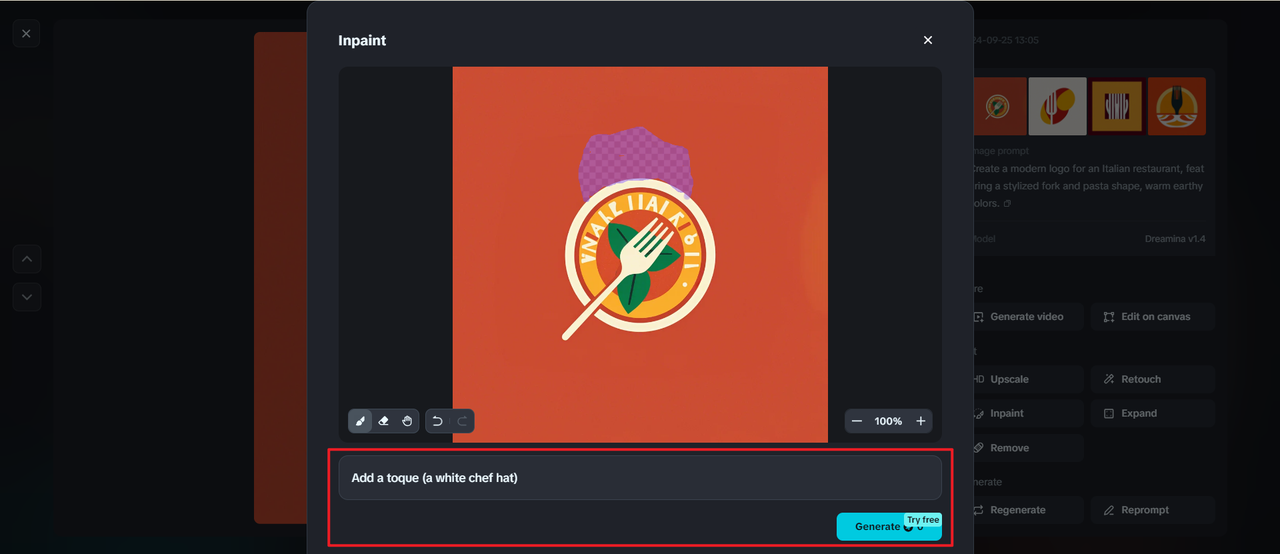The width and height of the screenshot is (1280, 554).
Task: Click the inpaint prompt text field
Action: click(x=640, y=478)
